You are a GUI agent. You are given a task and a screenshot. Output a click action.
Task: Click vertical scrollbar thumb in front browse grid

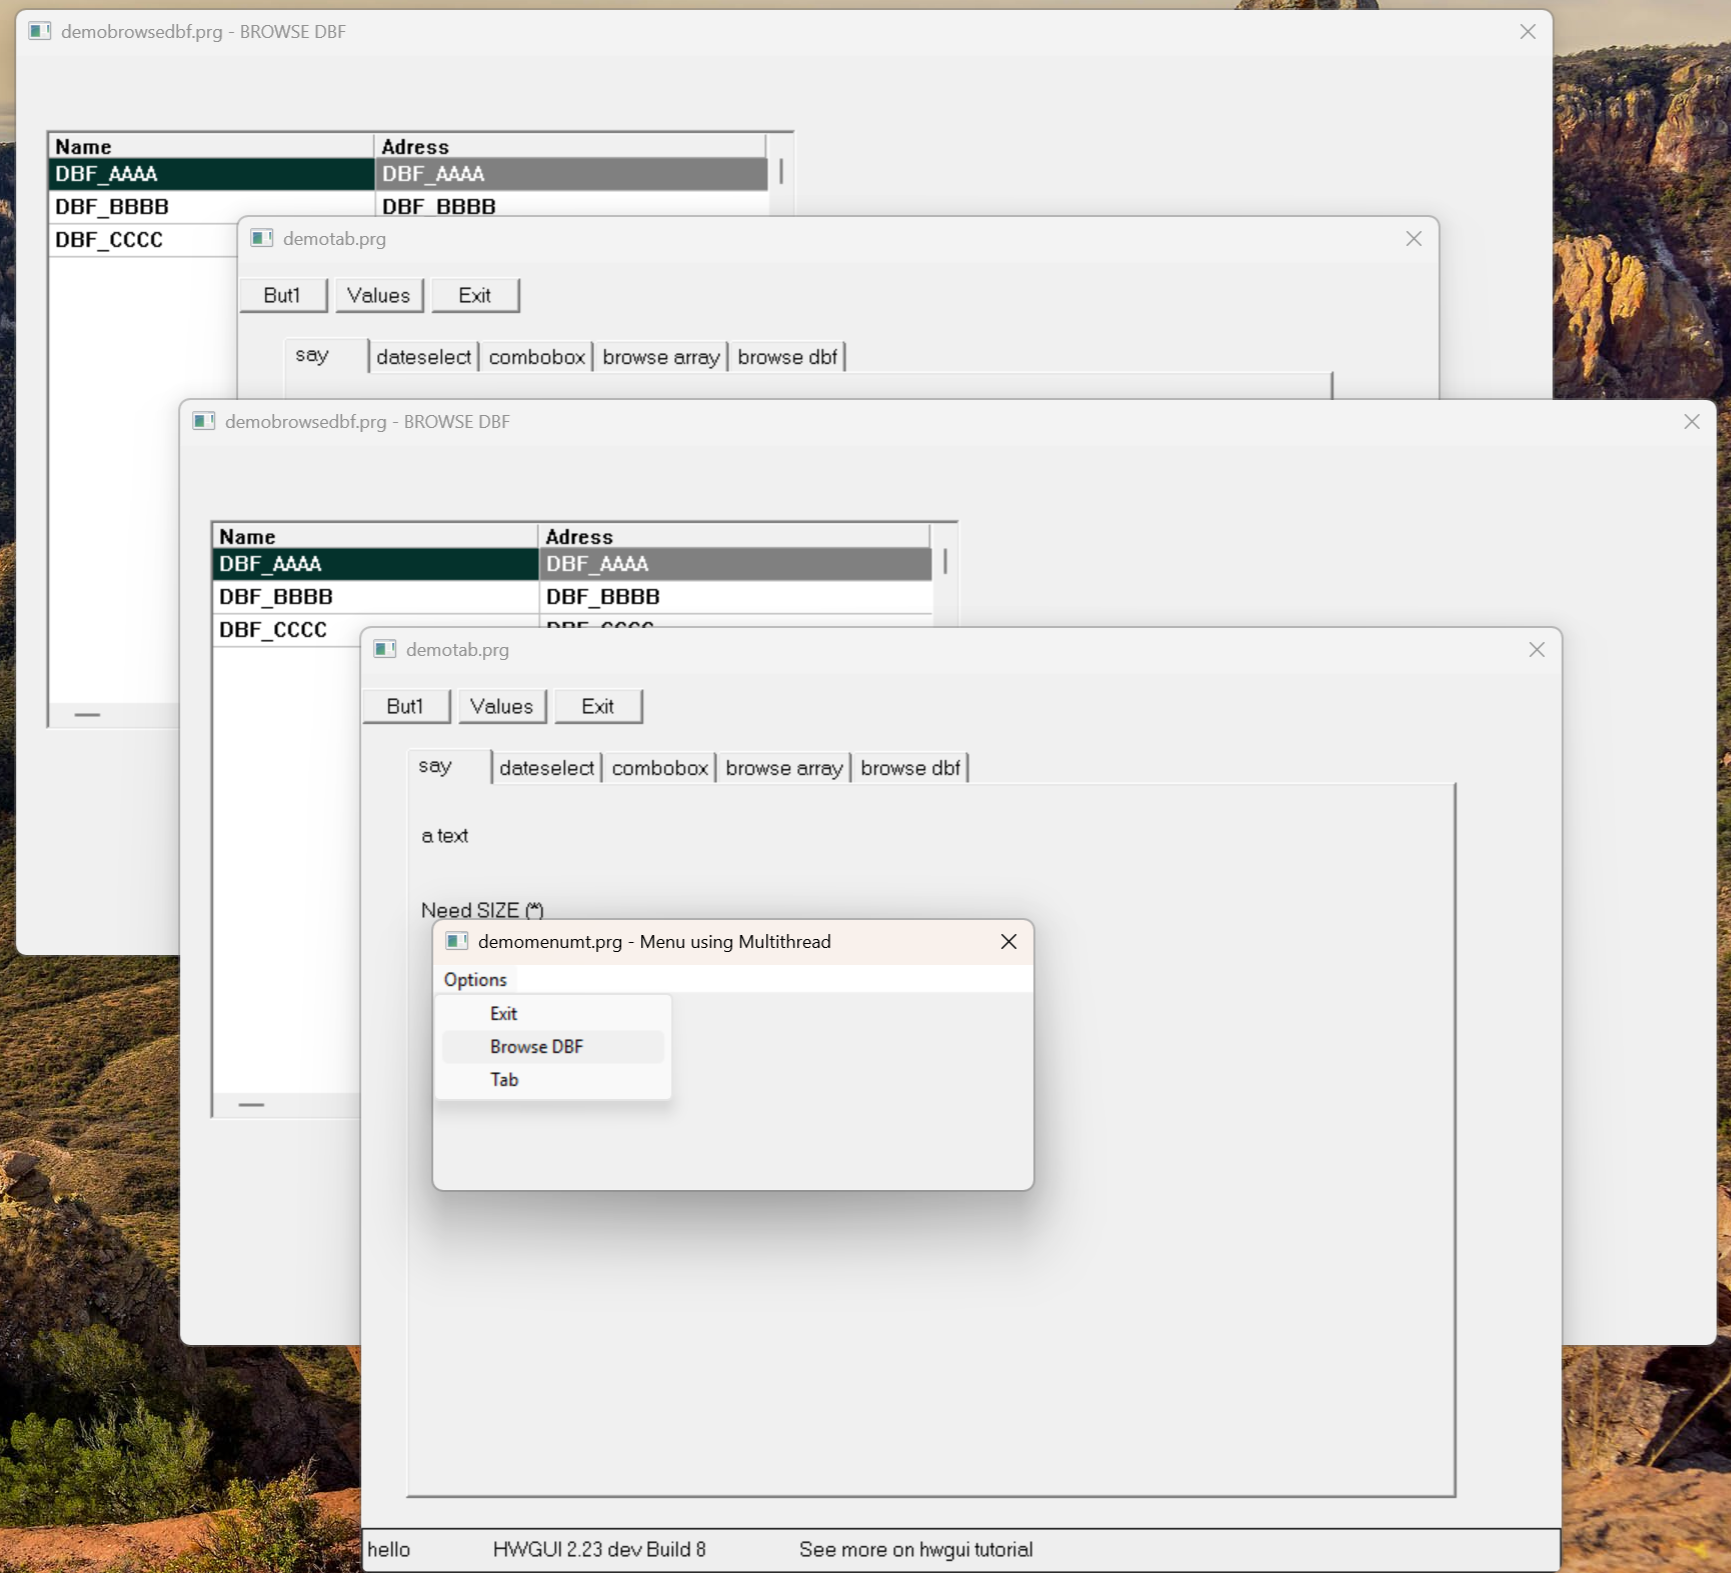(x=945, y=562)
